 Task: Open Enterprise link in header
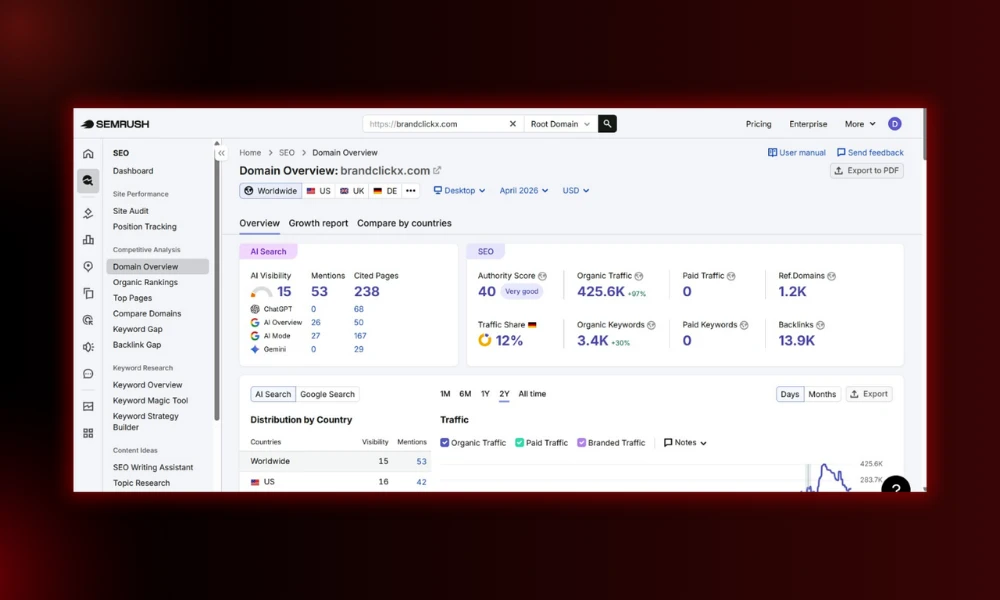(x=808, y=124)
